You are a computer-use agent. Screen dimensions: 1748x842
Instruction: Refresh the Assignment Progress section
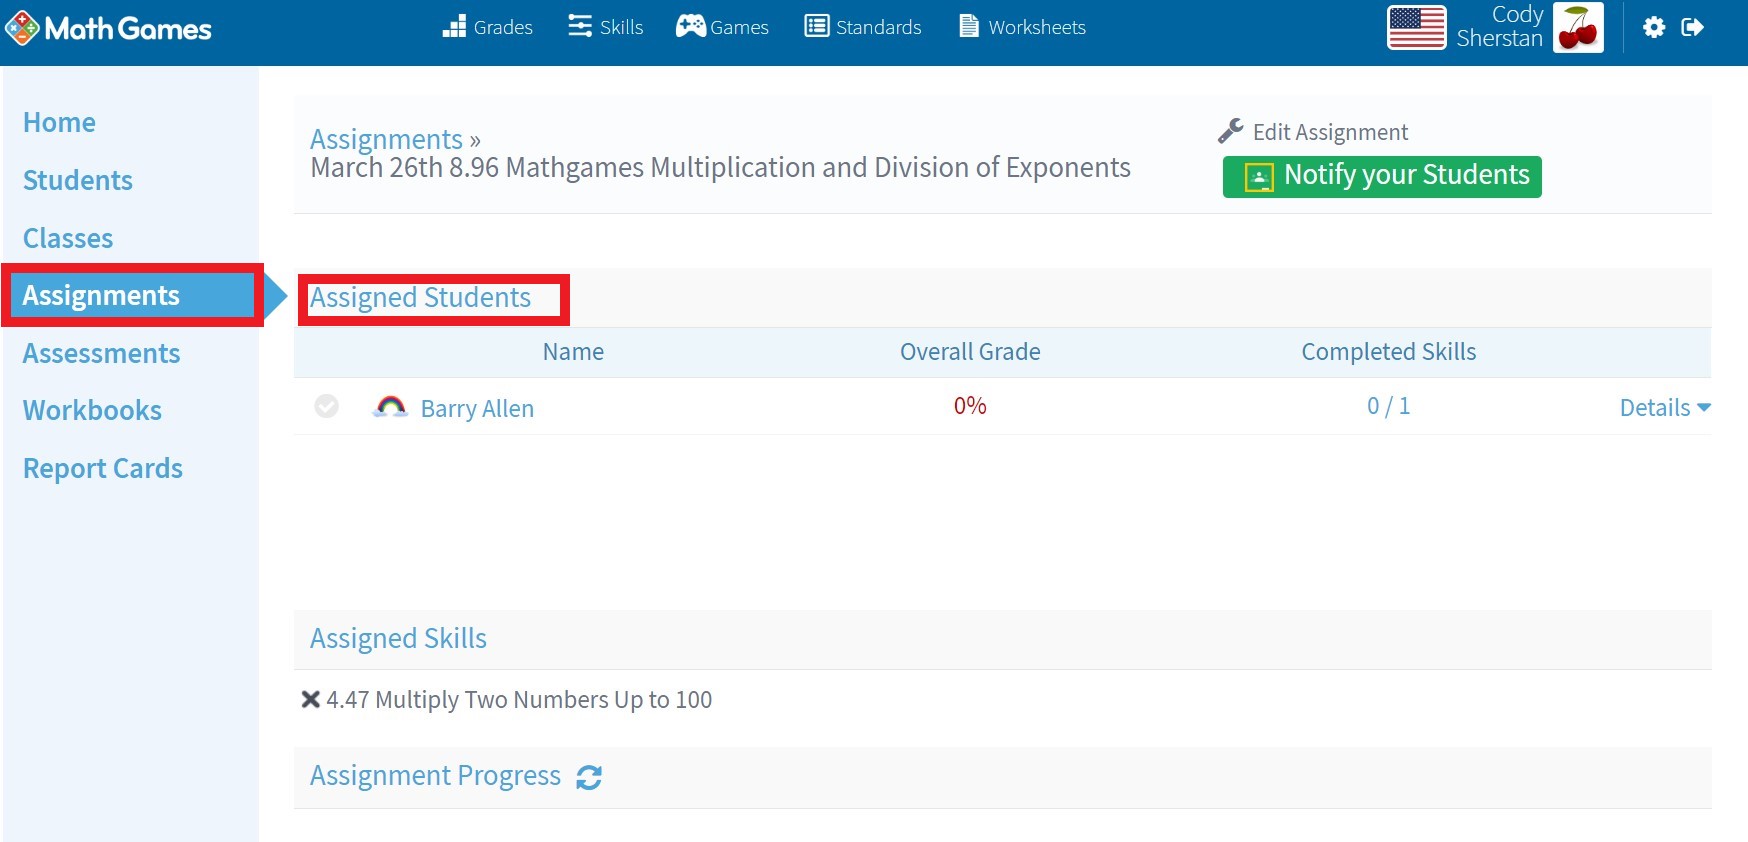[x=589, y=777]
